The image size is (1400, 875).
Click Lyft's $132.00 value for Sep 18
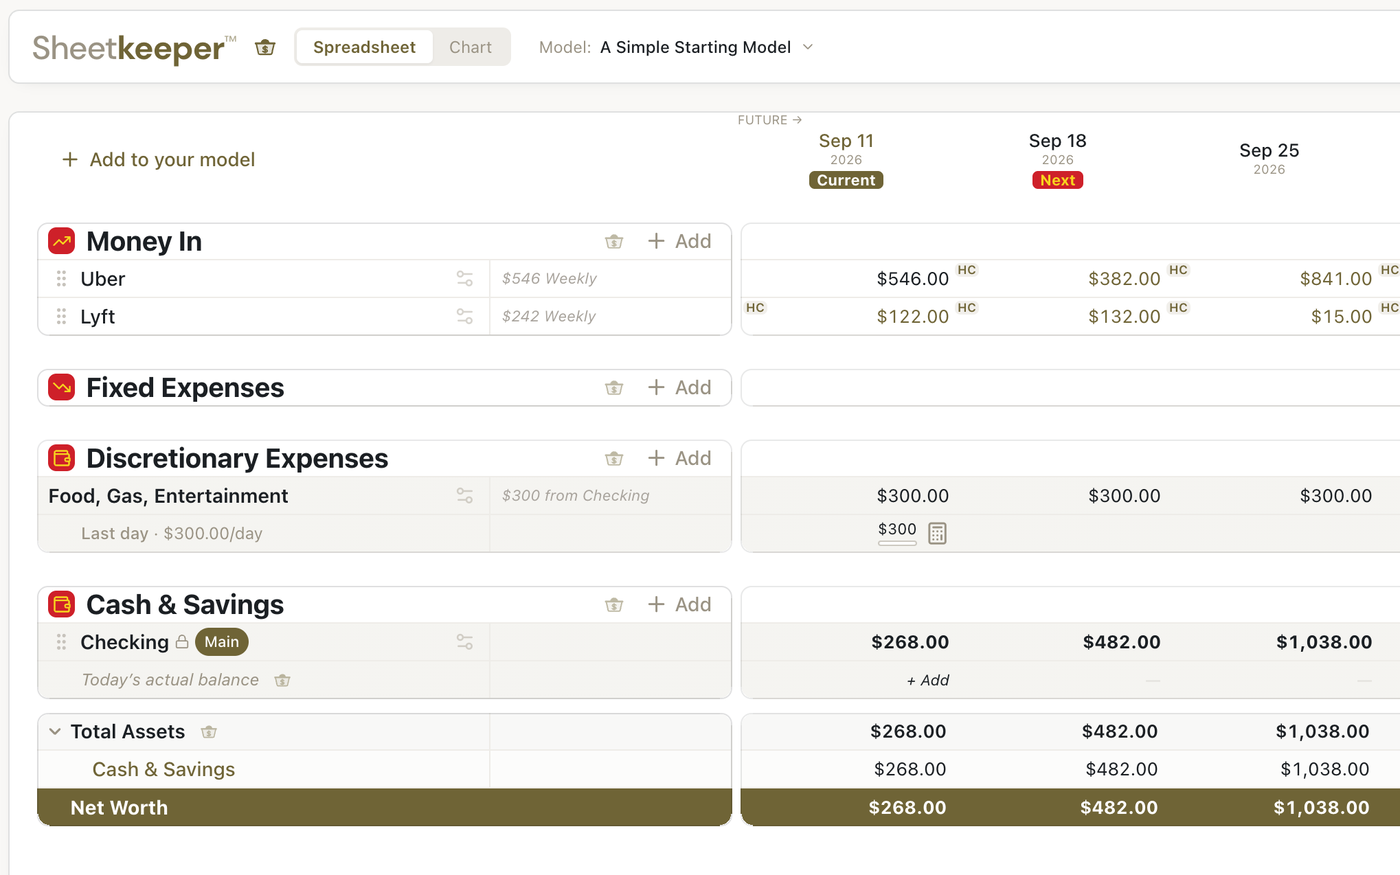click(x=1124, y=316)
